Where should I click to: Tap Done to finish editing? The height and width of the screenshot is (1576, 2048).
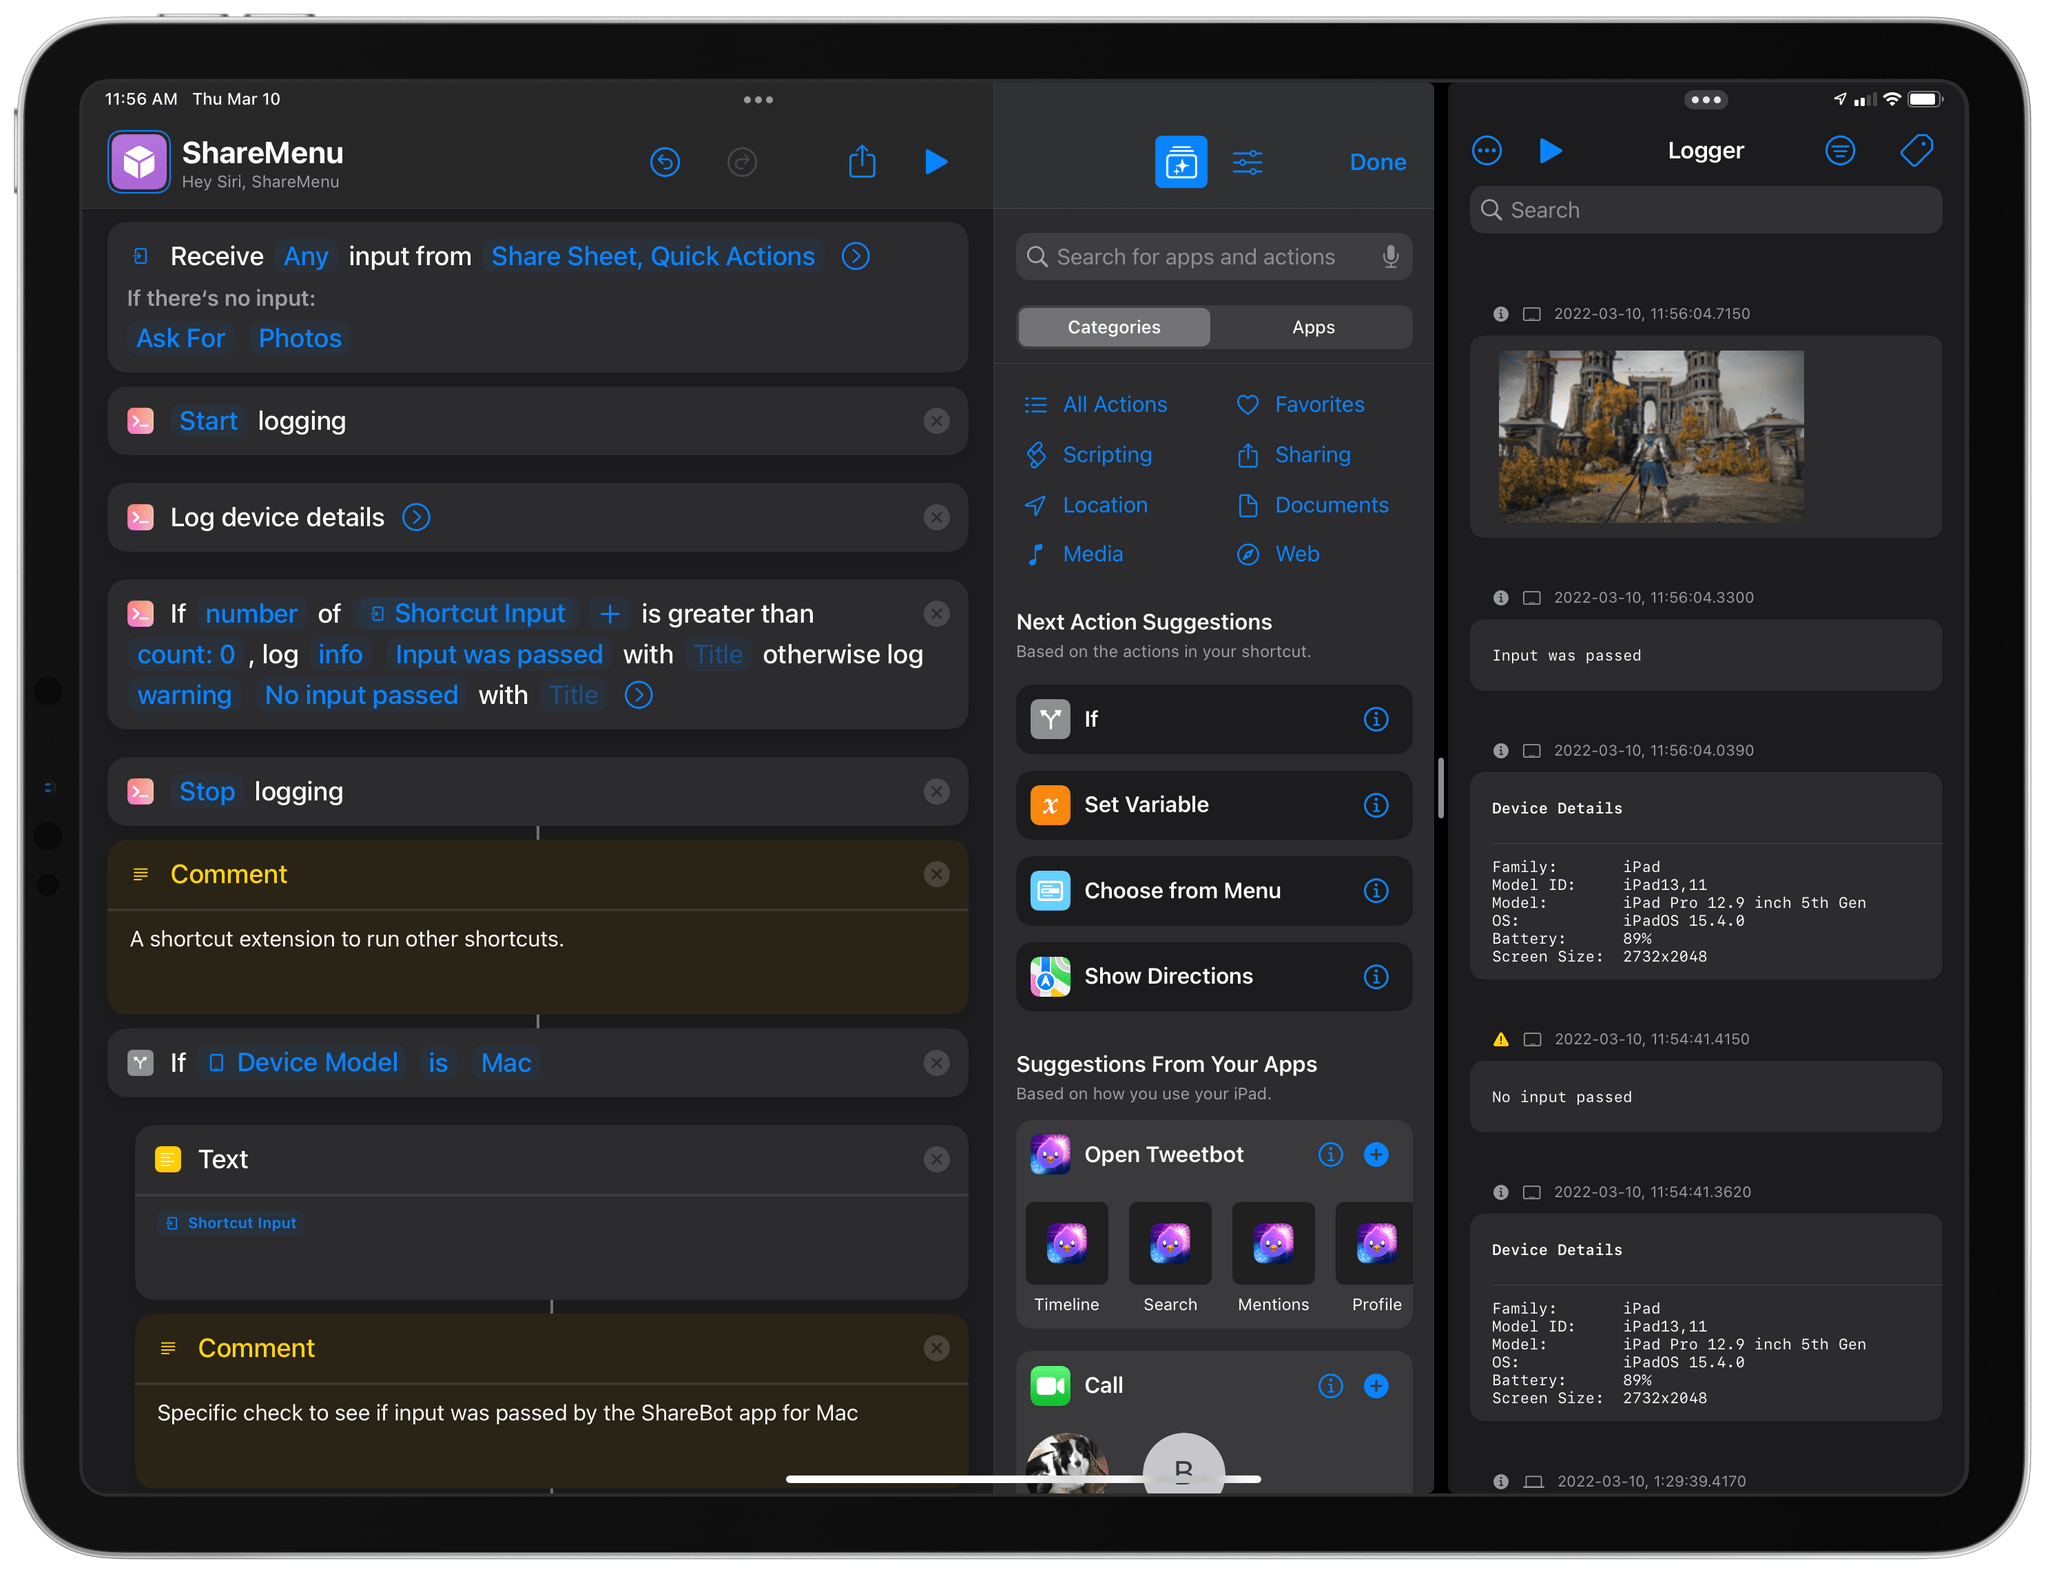pyautogui.click(x=1377, y=161)
